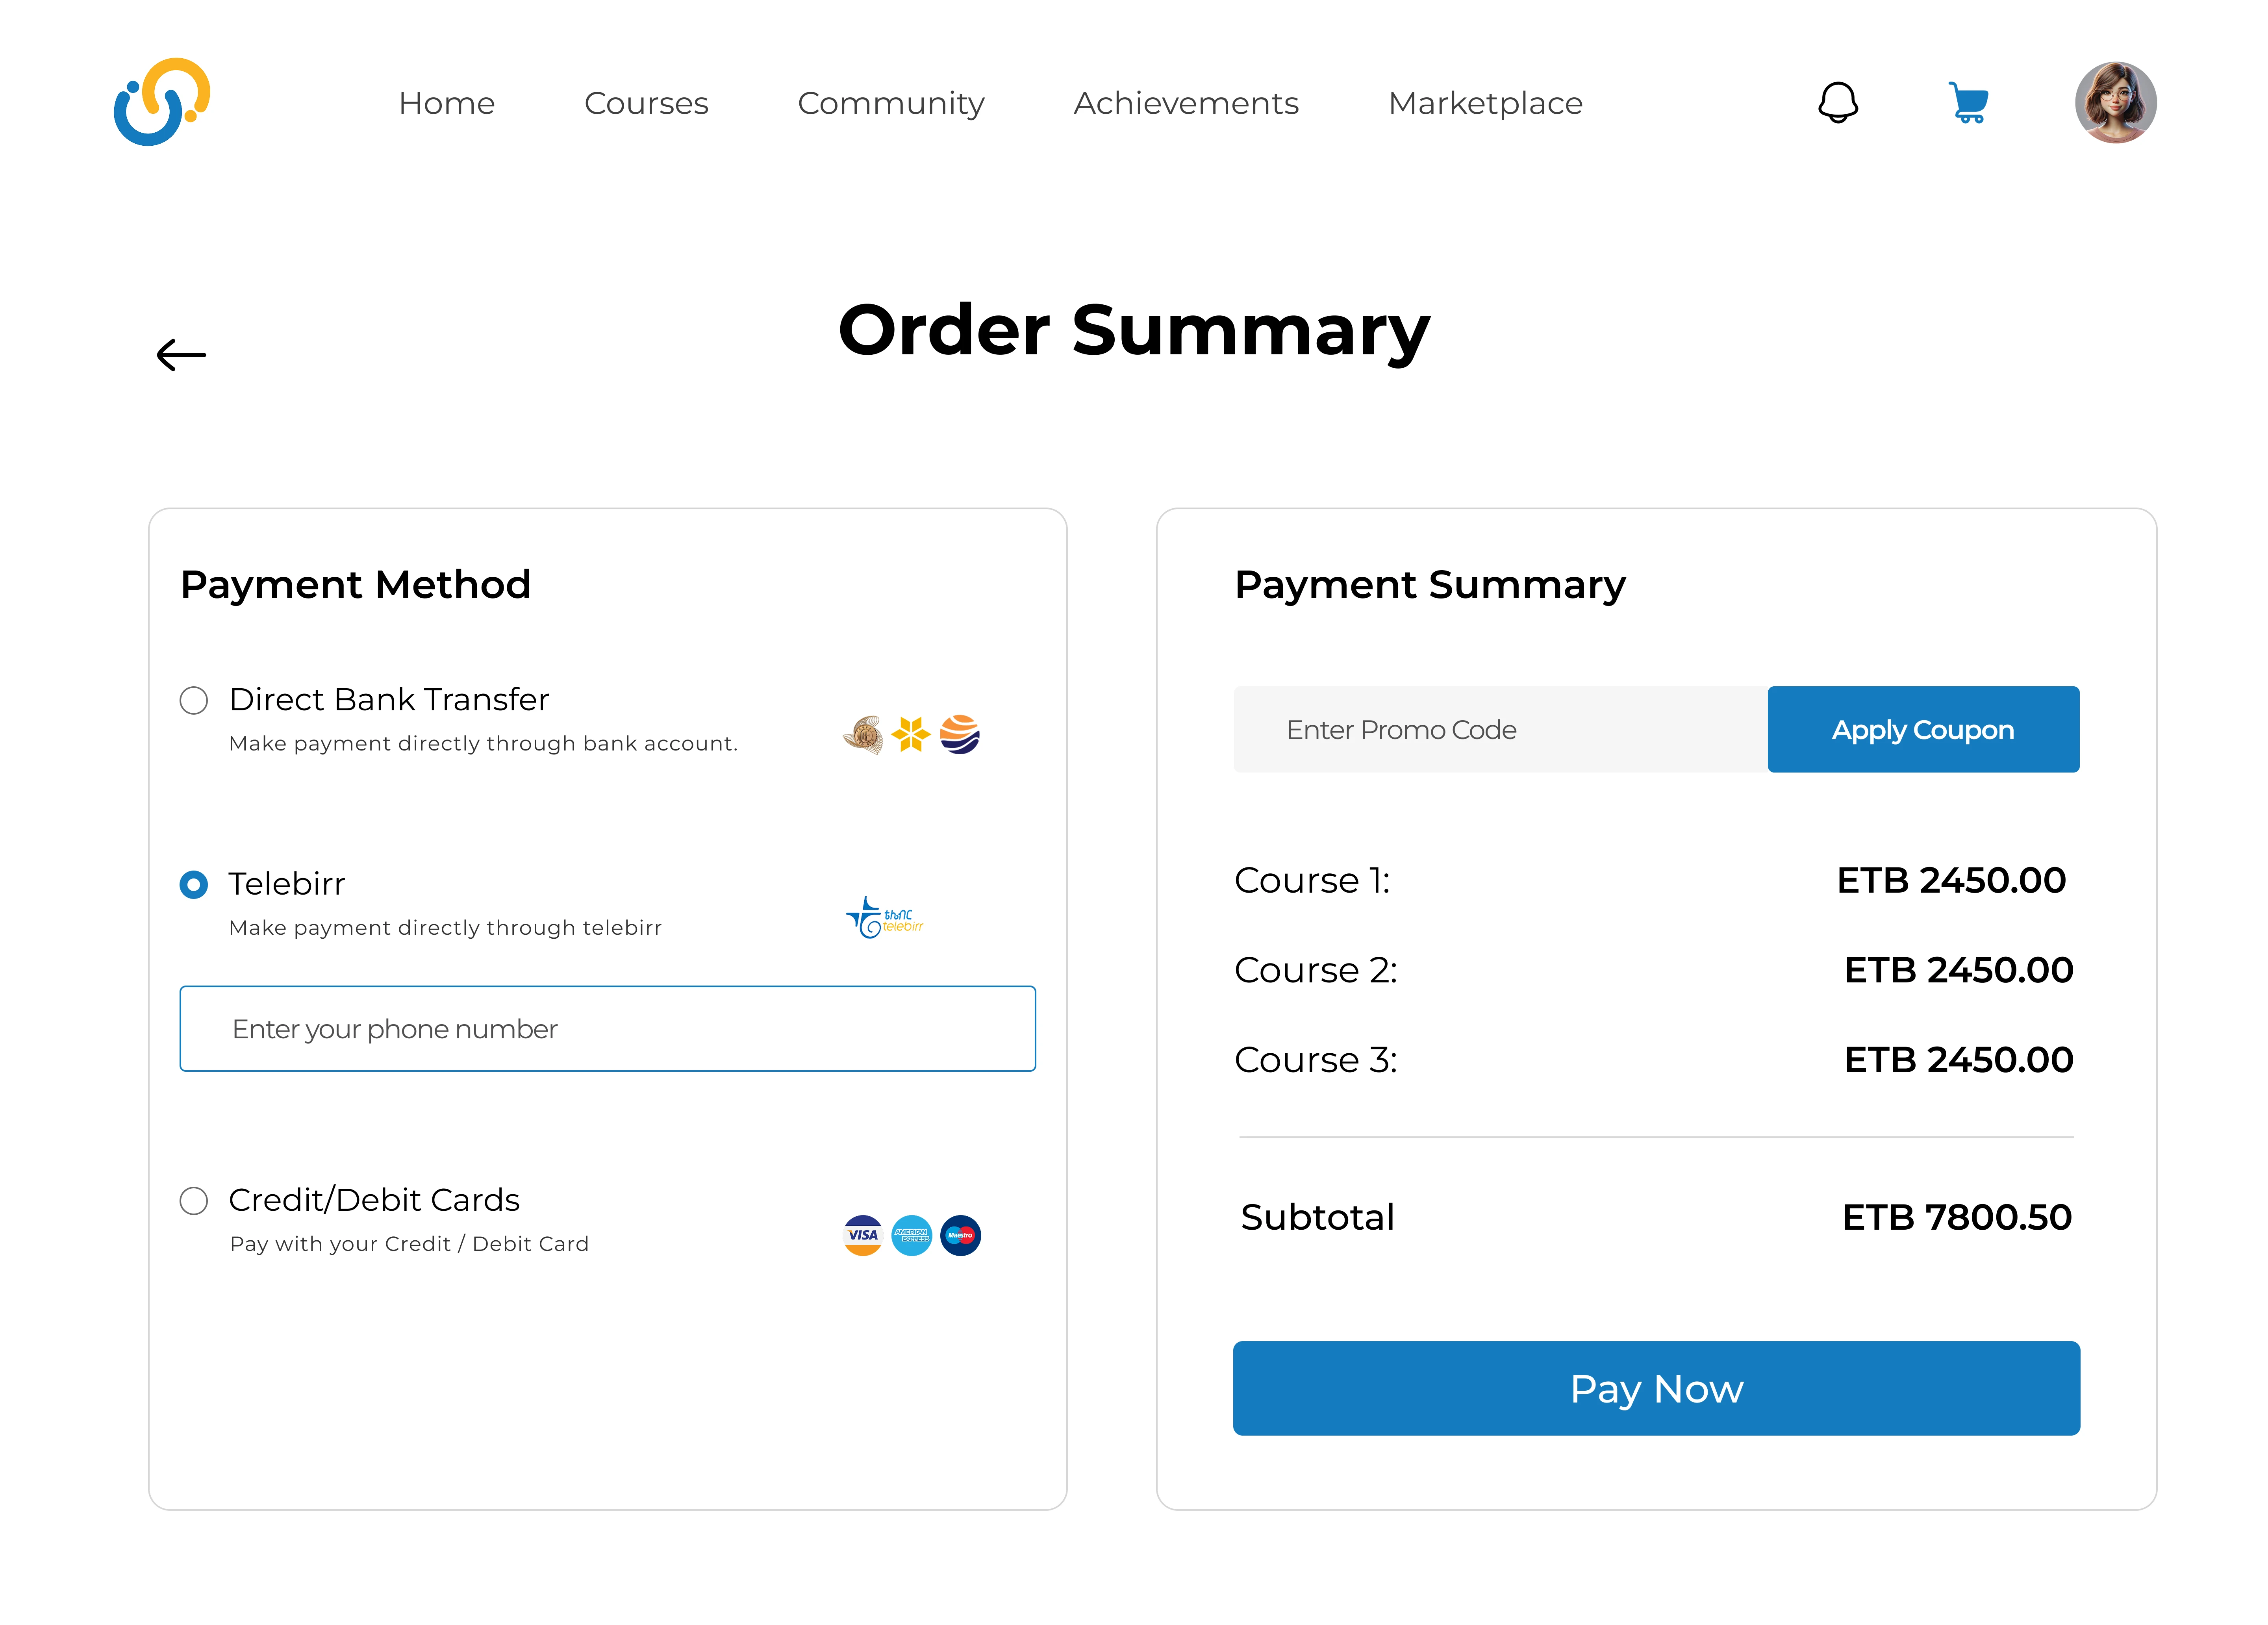Select Direct Bank Transfer radio button

pyautogui.click(x=194, y=700)
